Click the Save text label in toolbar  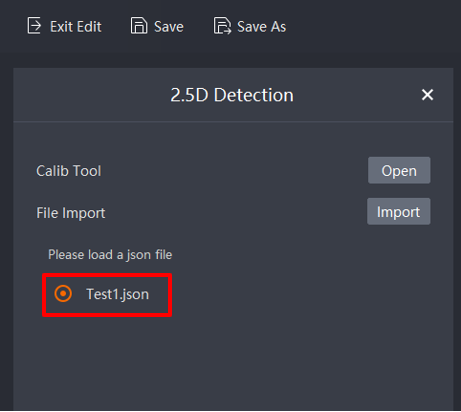coord(169,27)
